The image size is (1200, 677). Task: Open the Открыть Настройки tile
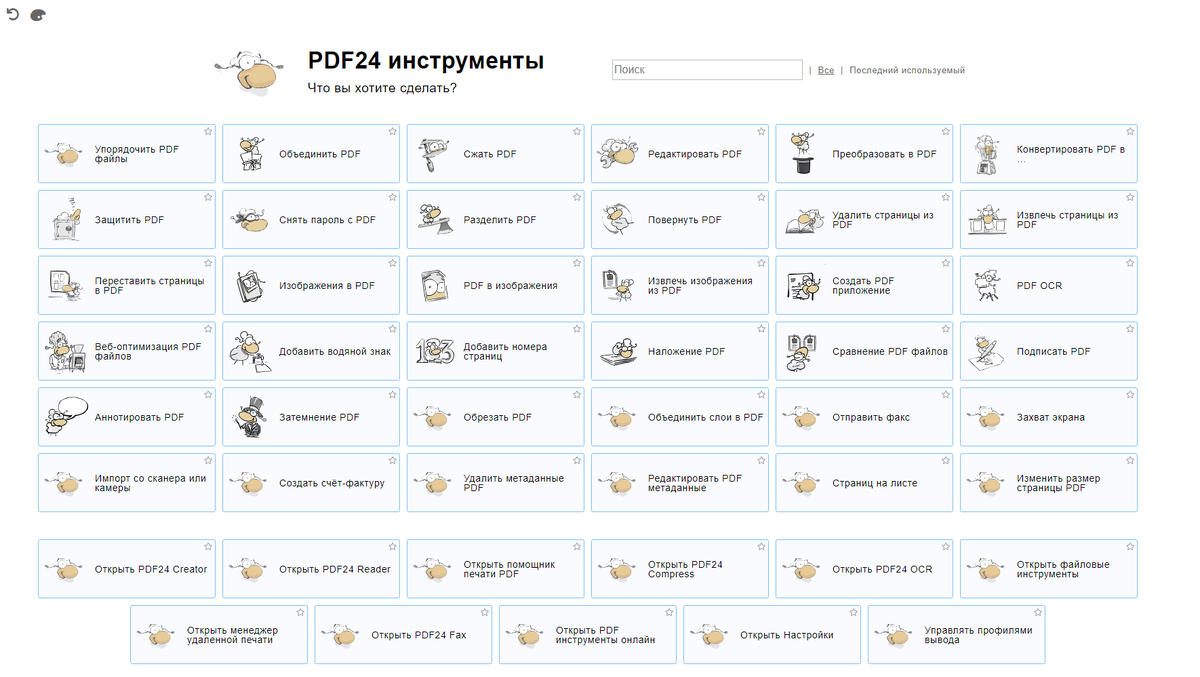(x=772, y=635)
